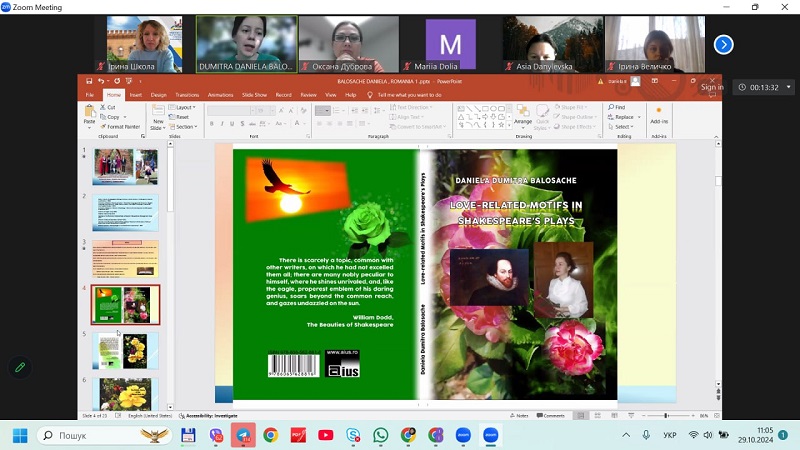Click the Start From Beginning presentation icon
This screenshot has width=800, height=450.
(x=129, y=81)
